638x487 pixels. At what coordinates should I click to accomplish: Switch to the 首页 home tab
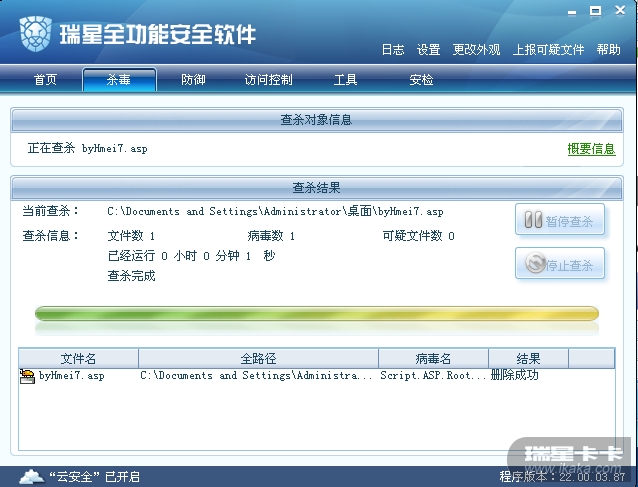coord(45,79)
